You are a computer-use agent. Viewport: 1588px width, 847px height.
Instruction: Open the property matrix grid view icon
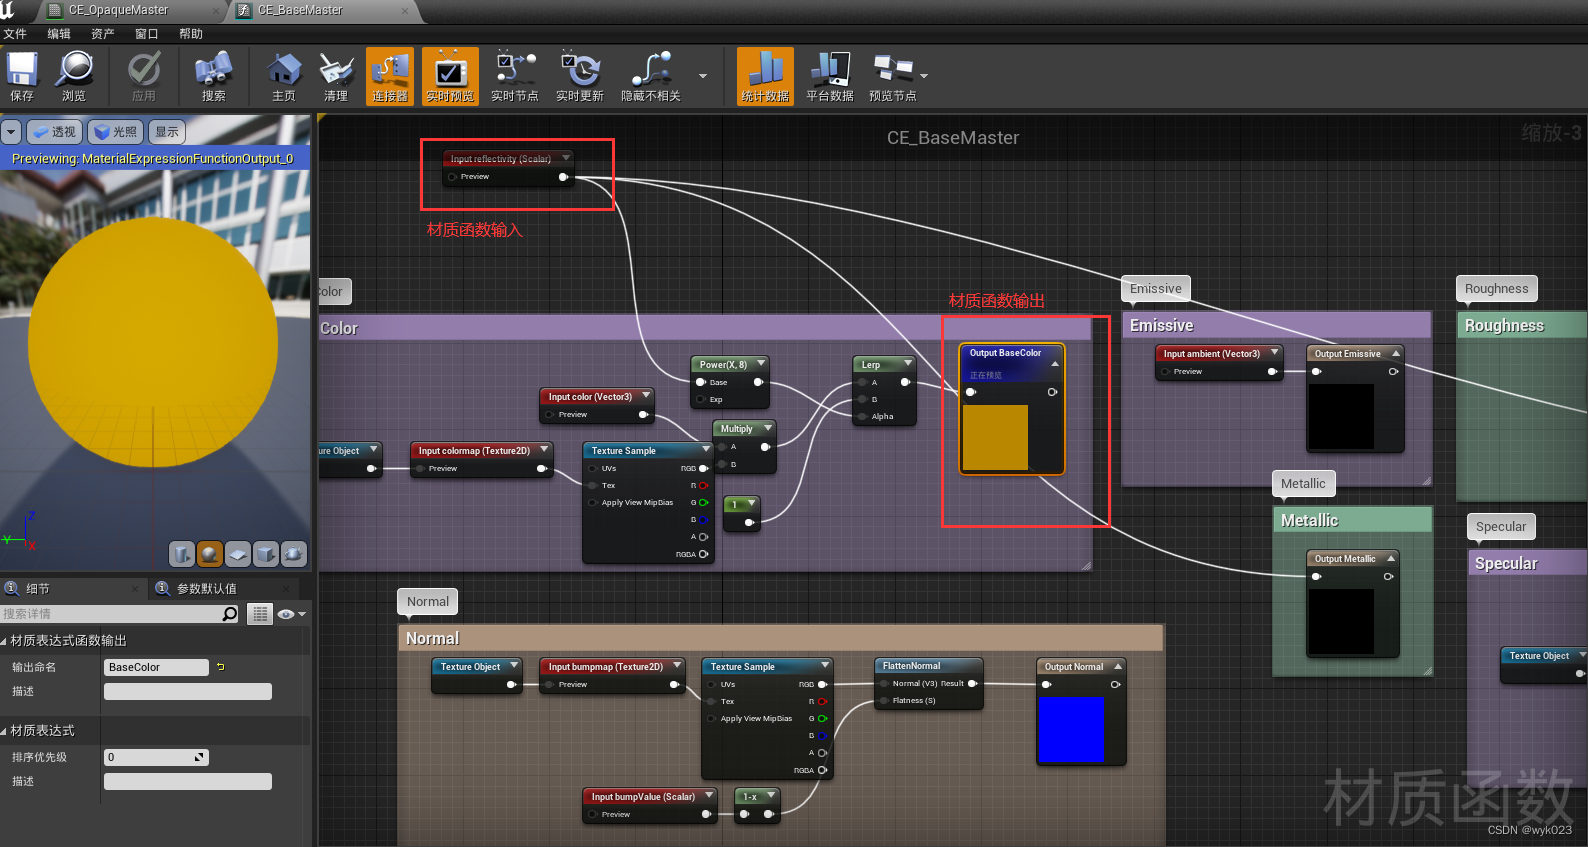click(x=260, y=614)
